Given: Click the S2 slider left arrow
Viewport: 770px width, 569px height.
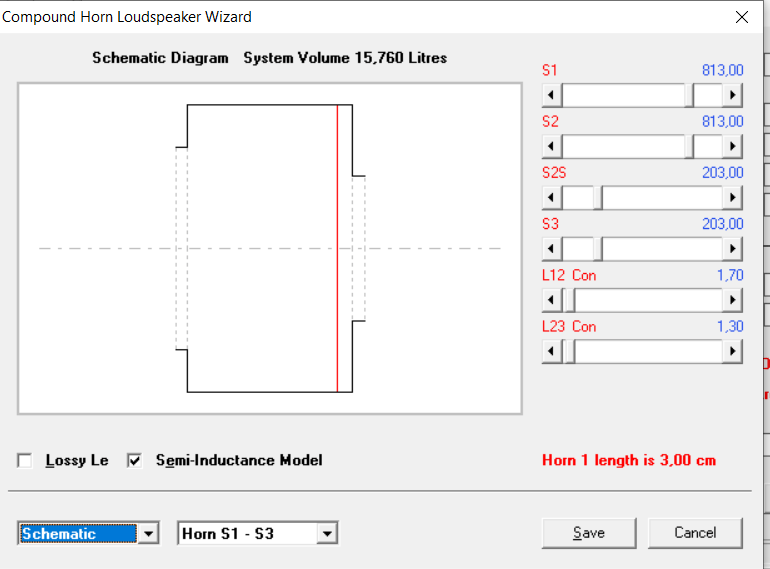Looking at the screenshot, I should coord(552,146).
